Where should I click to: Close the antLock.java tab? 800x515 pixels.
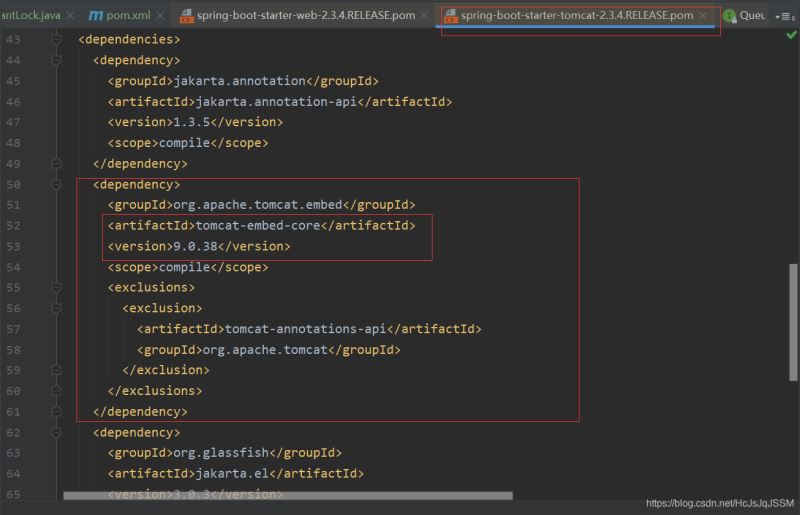coord(70,16)
